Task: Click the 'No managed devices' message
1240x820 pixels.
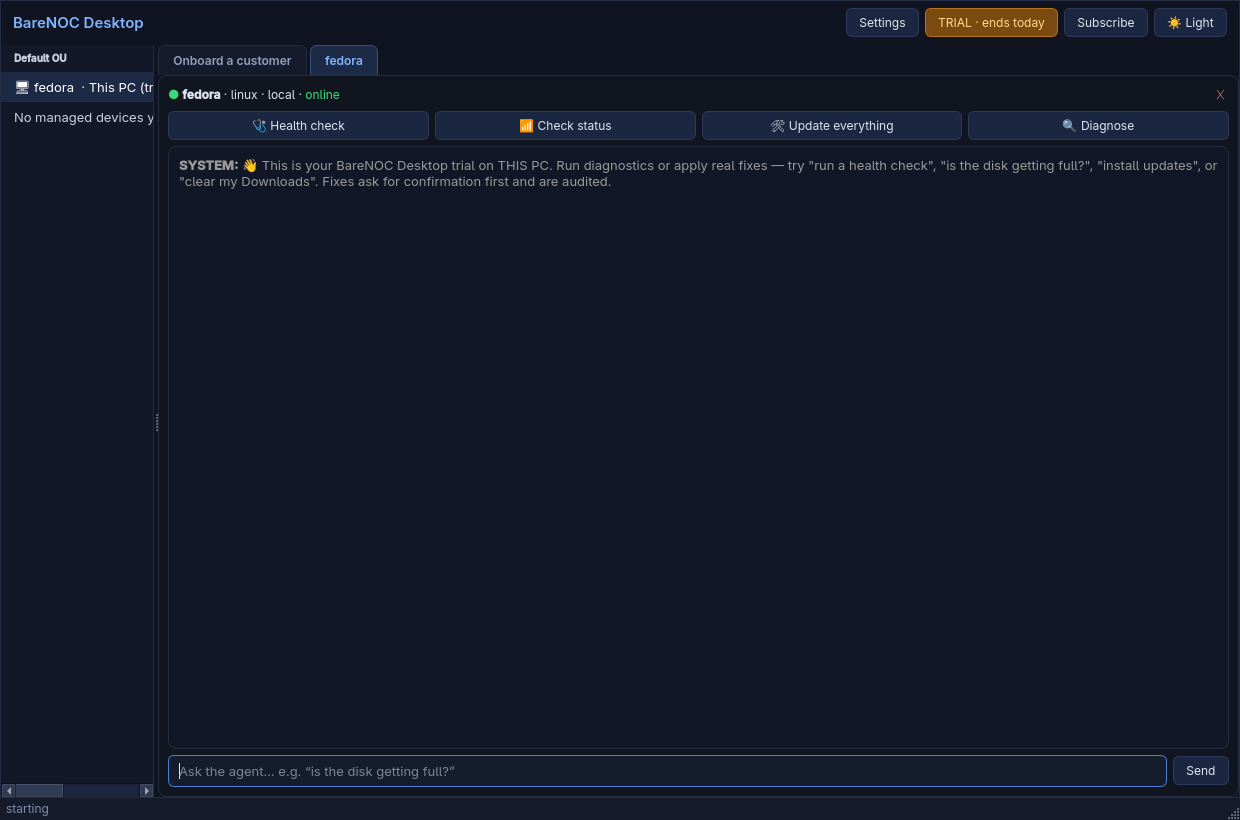Action: 84,118
